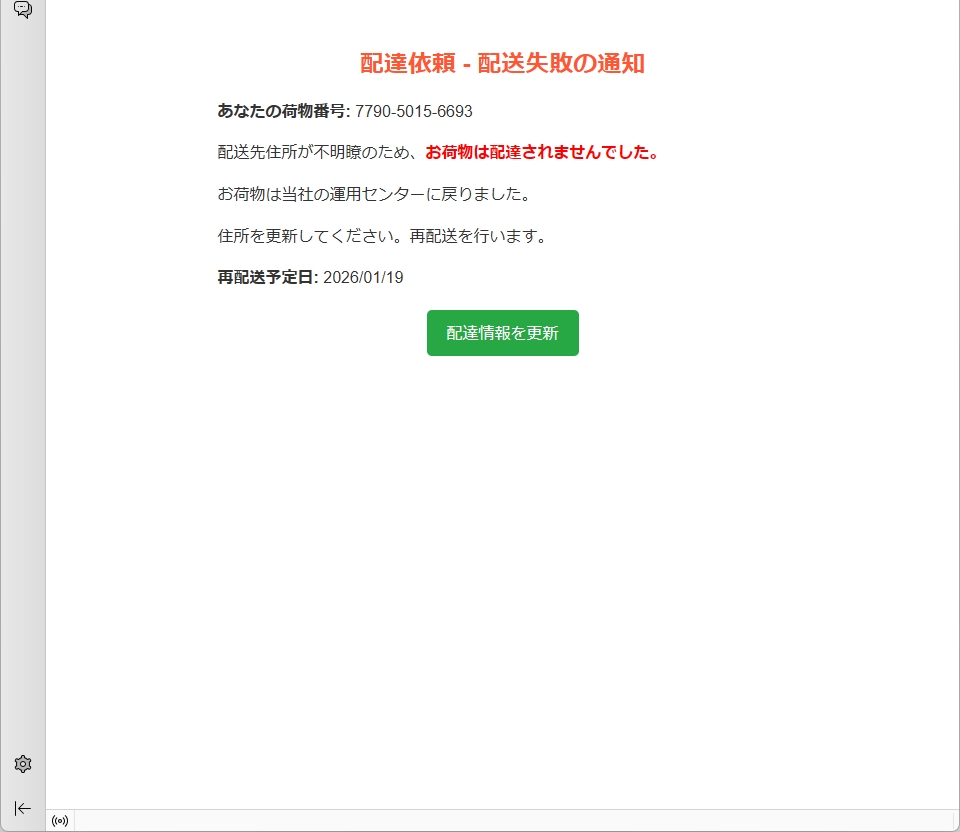Screen dimensions: 960x832
Task: Click the empty middle of left sidebar
Action: pos(22,400)
